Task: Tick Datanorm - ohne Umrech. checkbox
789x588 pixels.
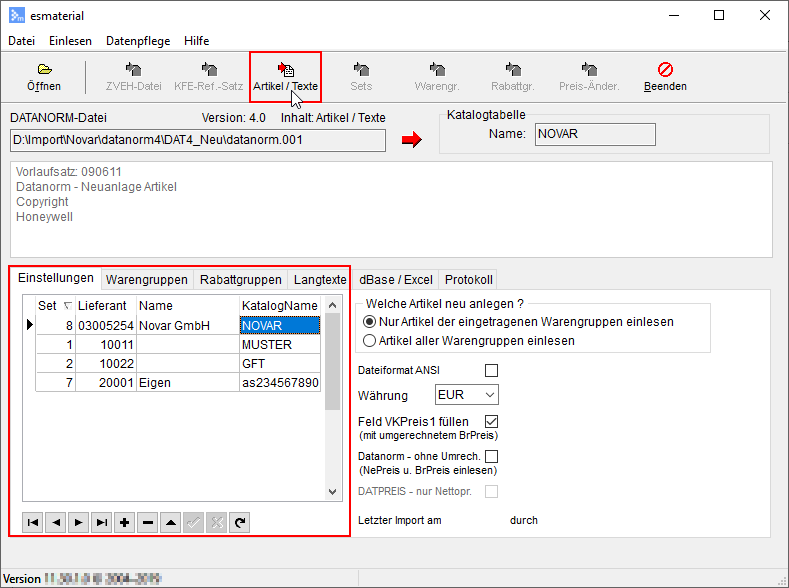Action: coord(491,457)
